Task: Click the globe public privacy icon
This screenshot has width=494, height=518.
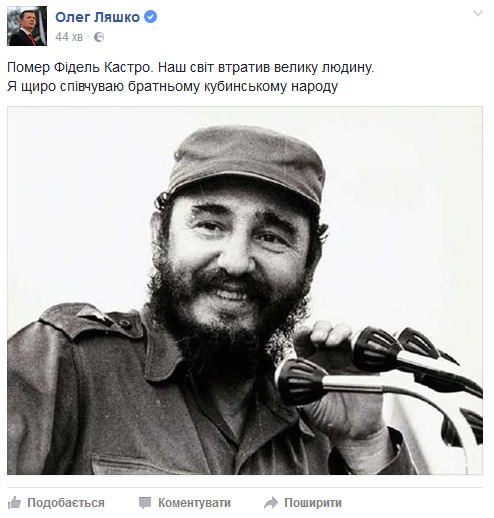Action: click(x=99, y=37)
